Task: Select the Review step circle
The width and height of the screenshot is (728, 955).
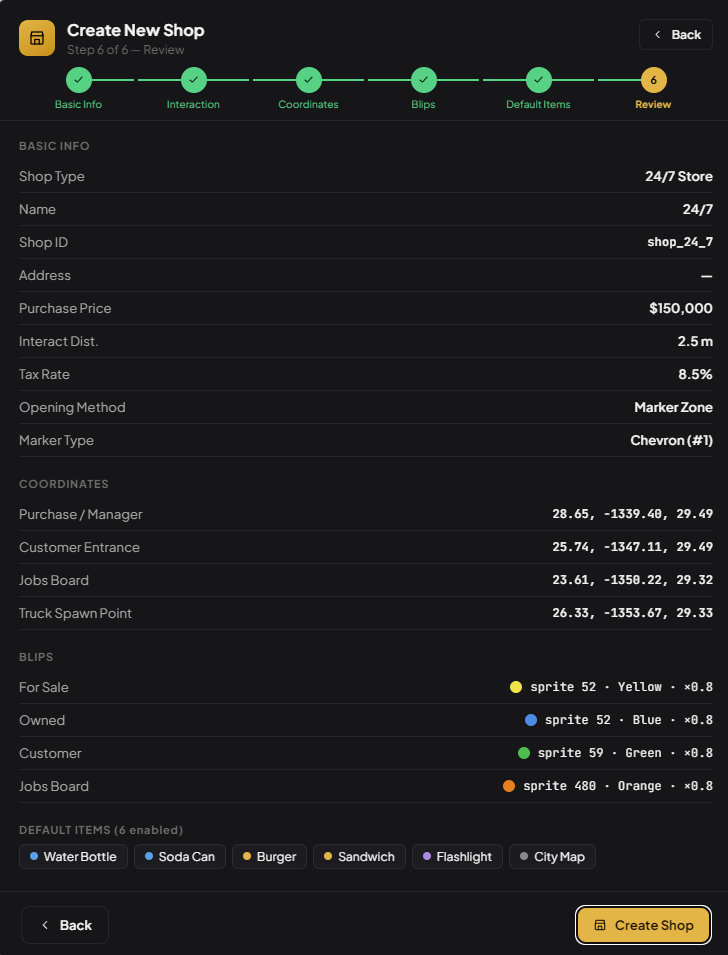Action: [654, 80]
